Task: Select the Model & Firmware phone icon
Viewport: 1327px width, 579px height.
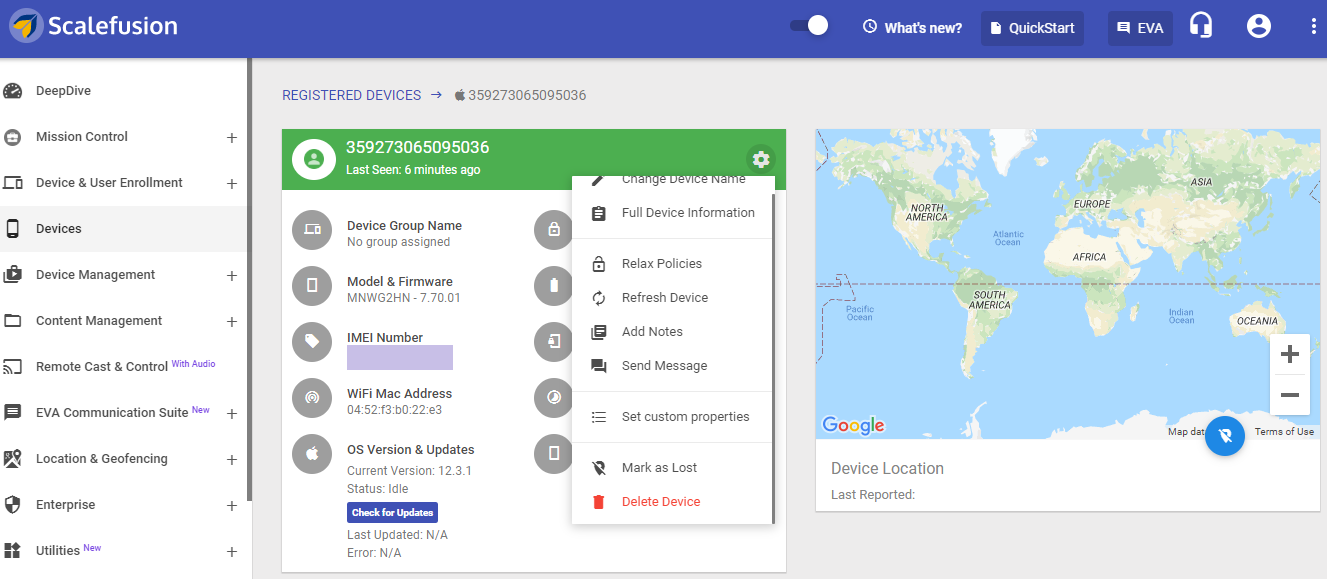Action: click(x=312, y=286)
